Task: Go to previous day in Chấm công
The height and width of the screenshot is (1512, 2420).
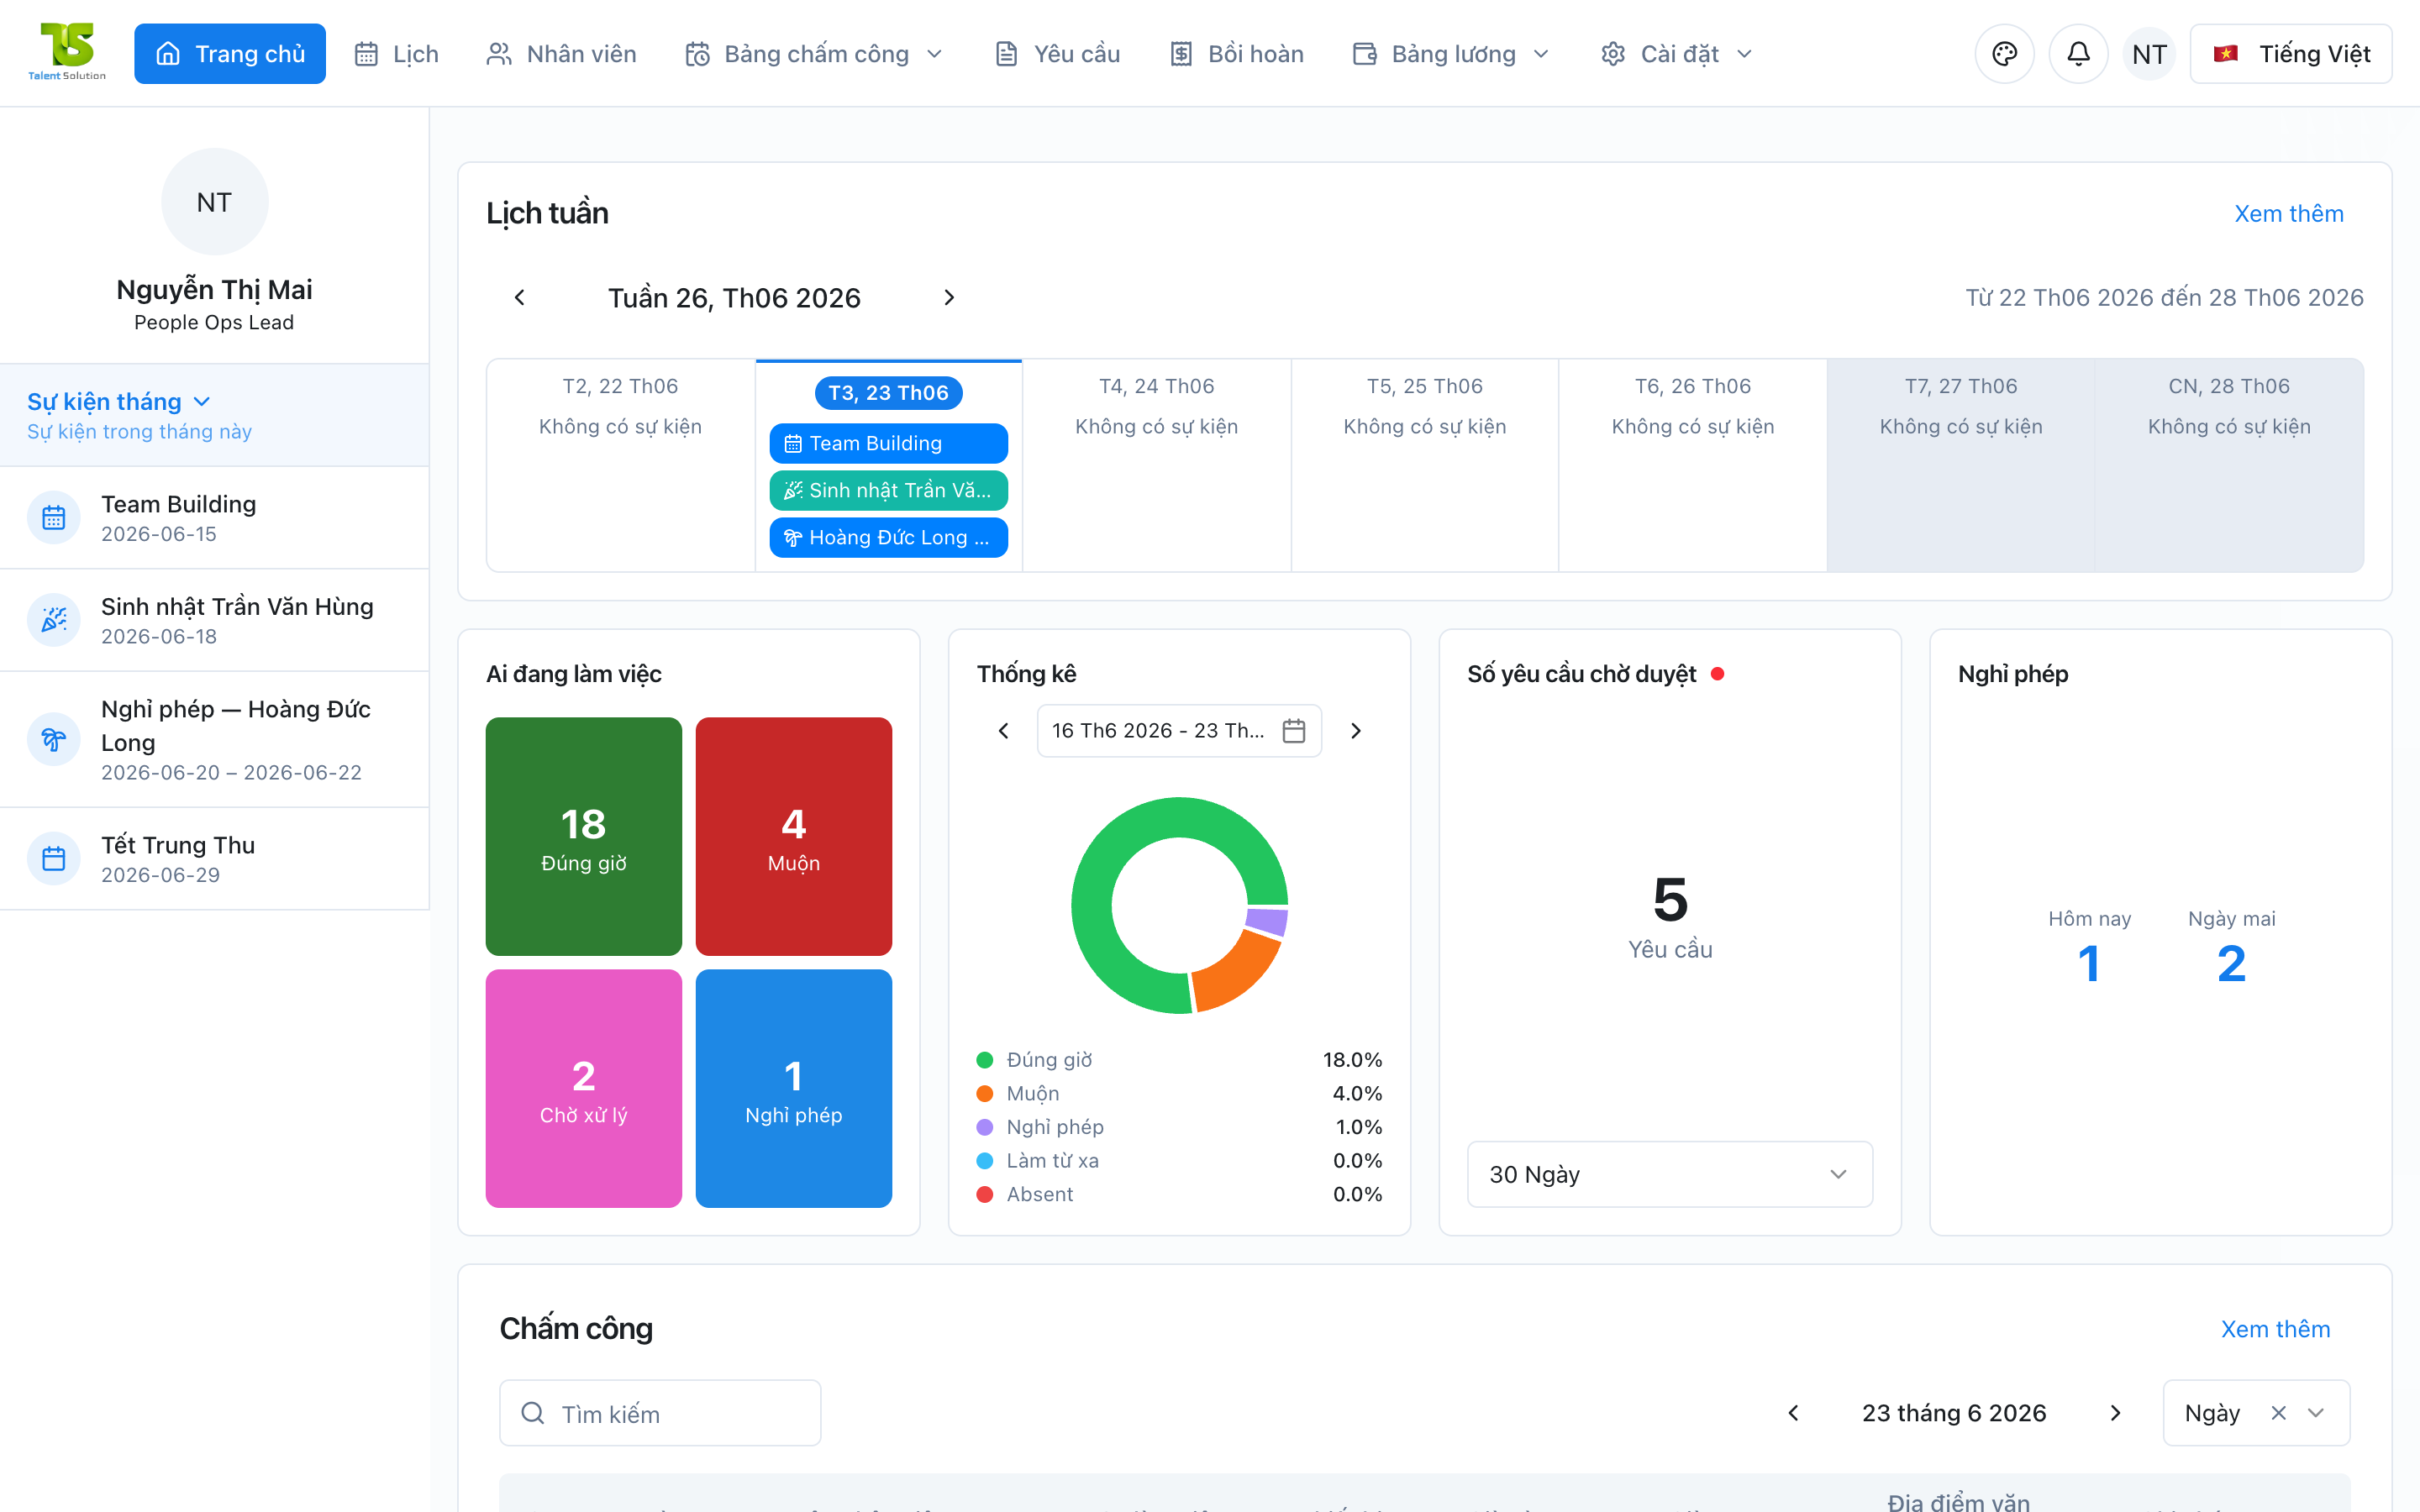Action: 1793,1413
